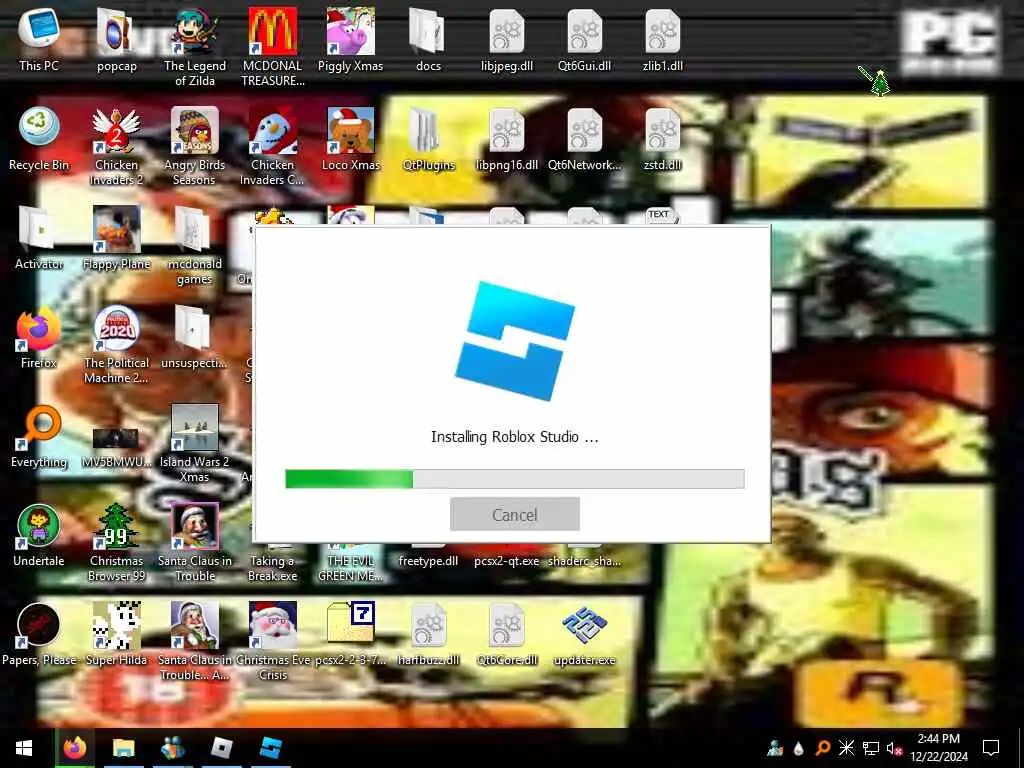Select libpng16.dll file
This screenshot has width=1024, height=768.
(x=507, y=138)
